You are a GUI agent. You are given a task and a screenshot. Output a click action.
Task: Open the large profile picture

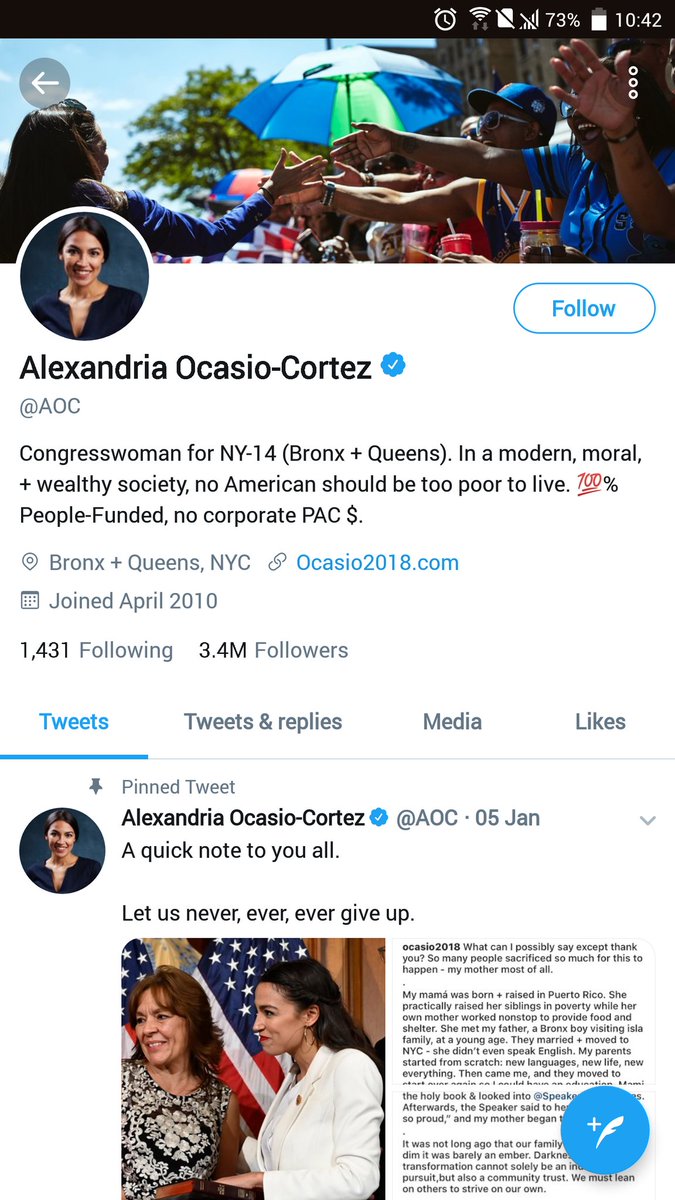85,274
